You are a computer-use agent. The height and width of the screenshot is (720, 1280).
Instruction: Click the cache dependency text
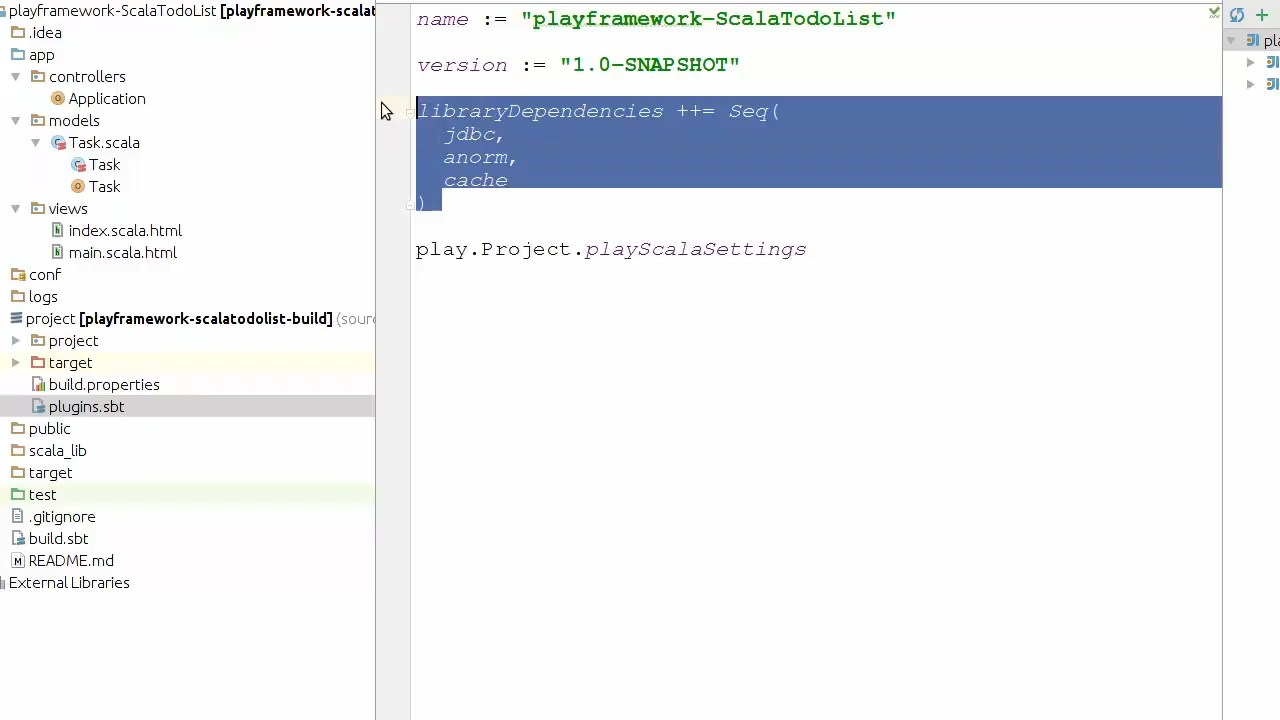click(x=476, y=181)
